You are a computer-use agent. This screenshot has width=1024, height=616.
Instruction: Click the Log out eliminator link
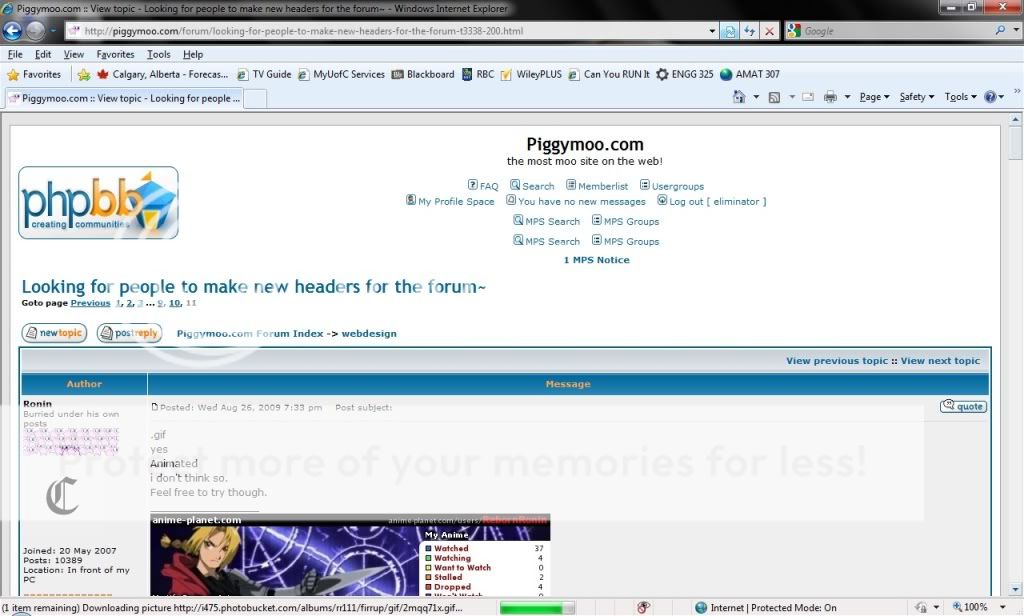(x=712, y=201)
